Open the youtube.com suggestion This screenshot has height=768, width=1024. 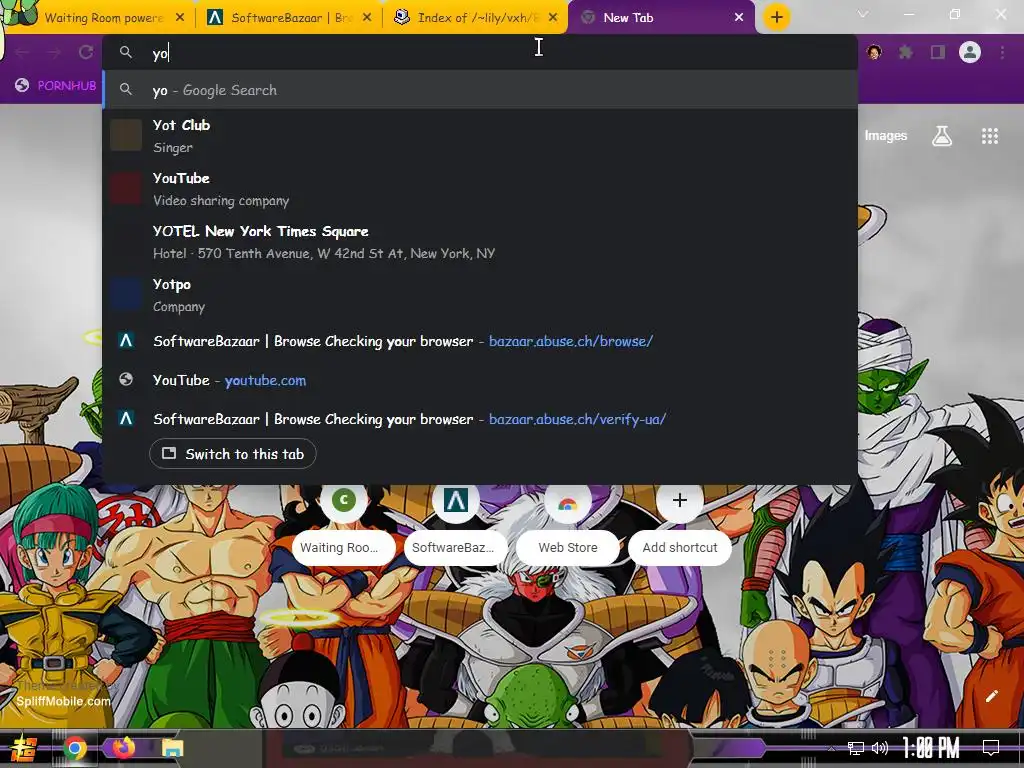point(480,380)
